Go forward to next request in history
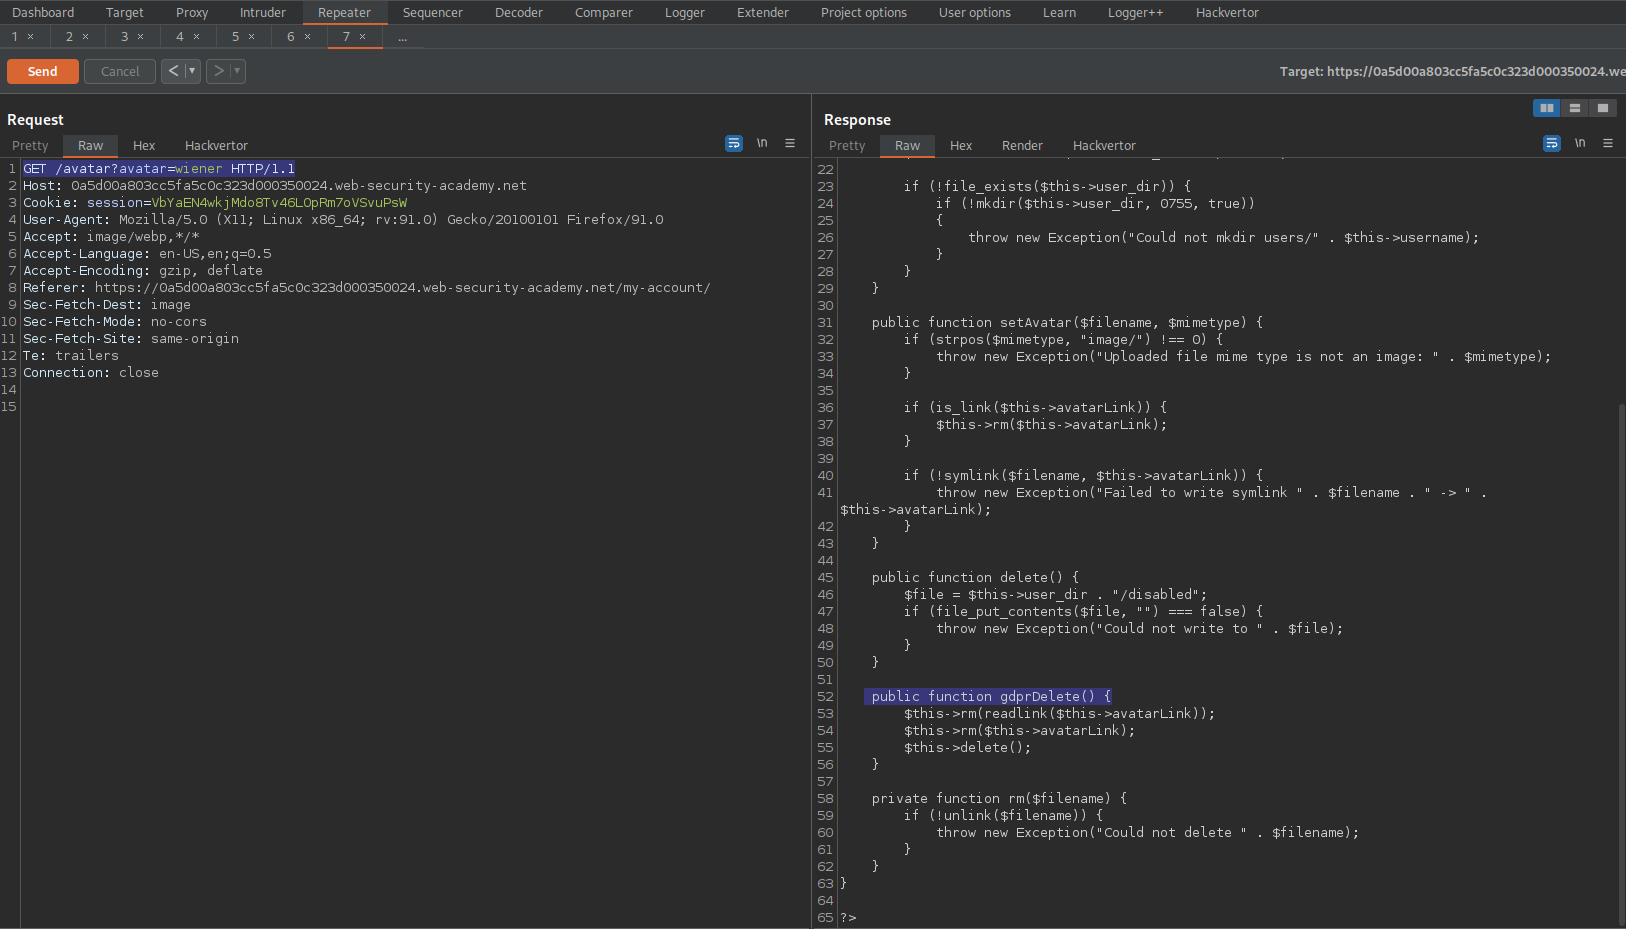1626x929 pixels. [218, 71]
